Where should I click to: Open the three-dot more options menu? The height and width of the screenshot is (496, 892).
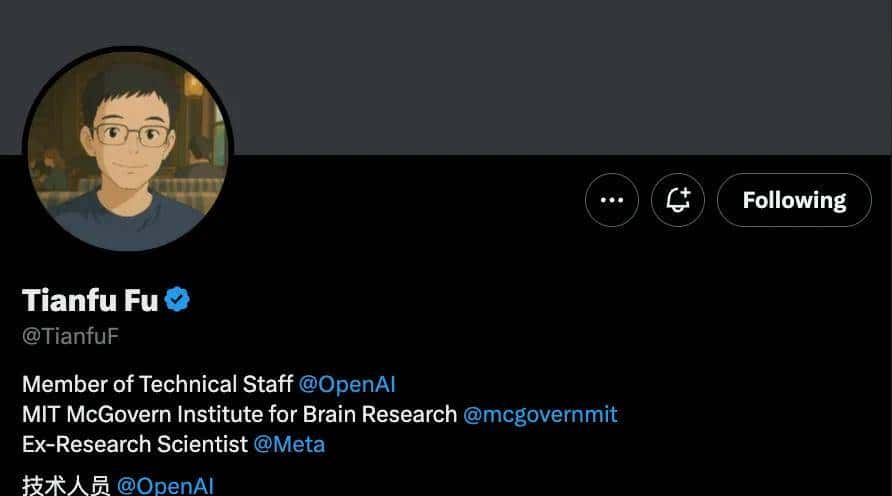(611, 200)
